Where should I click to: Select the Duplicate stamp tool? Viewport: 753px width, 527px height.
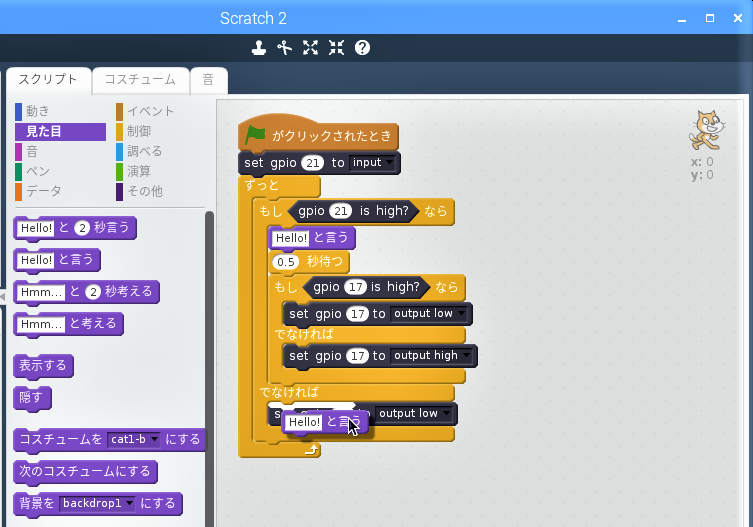[x=259, y=48]
